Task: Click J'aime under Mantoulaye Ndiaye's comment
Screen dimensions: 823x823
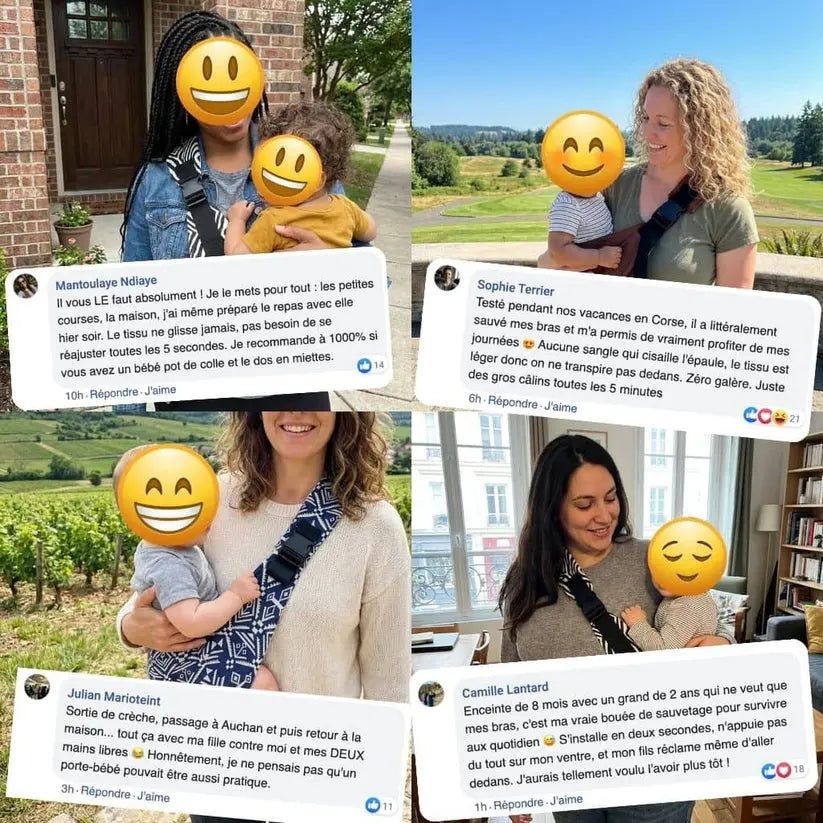Action: (160, 391)
